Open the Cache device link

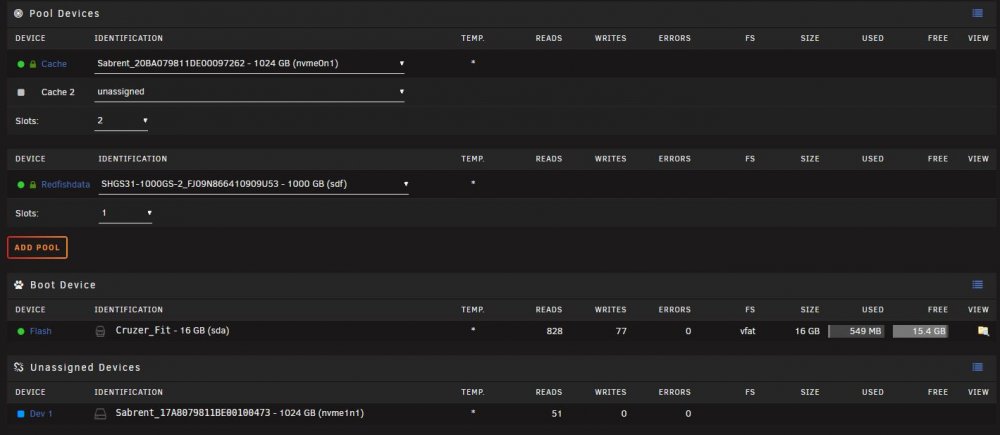[54, 64]
